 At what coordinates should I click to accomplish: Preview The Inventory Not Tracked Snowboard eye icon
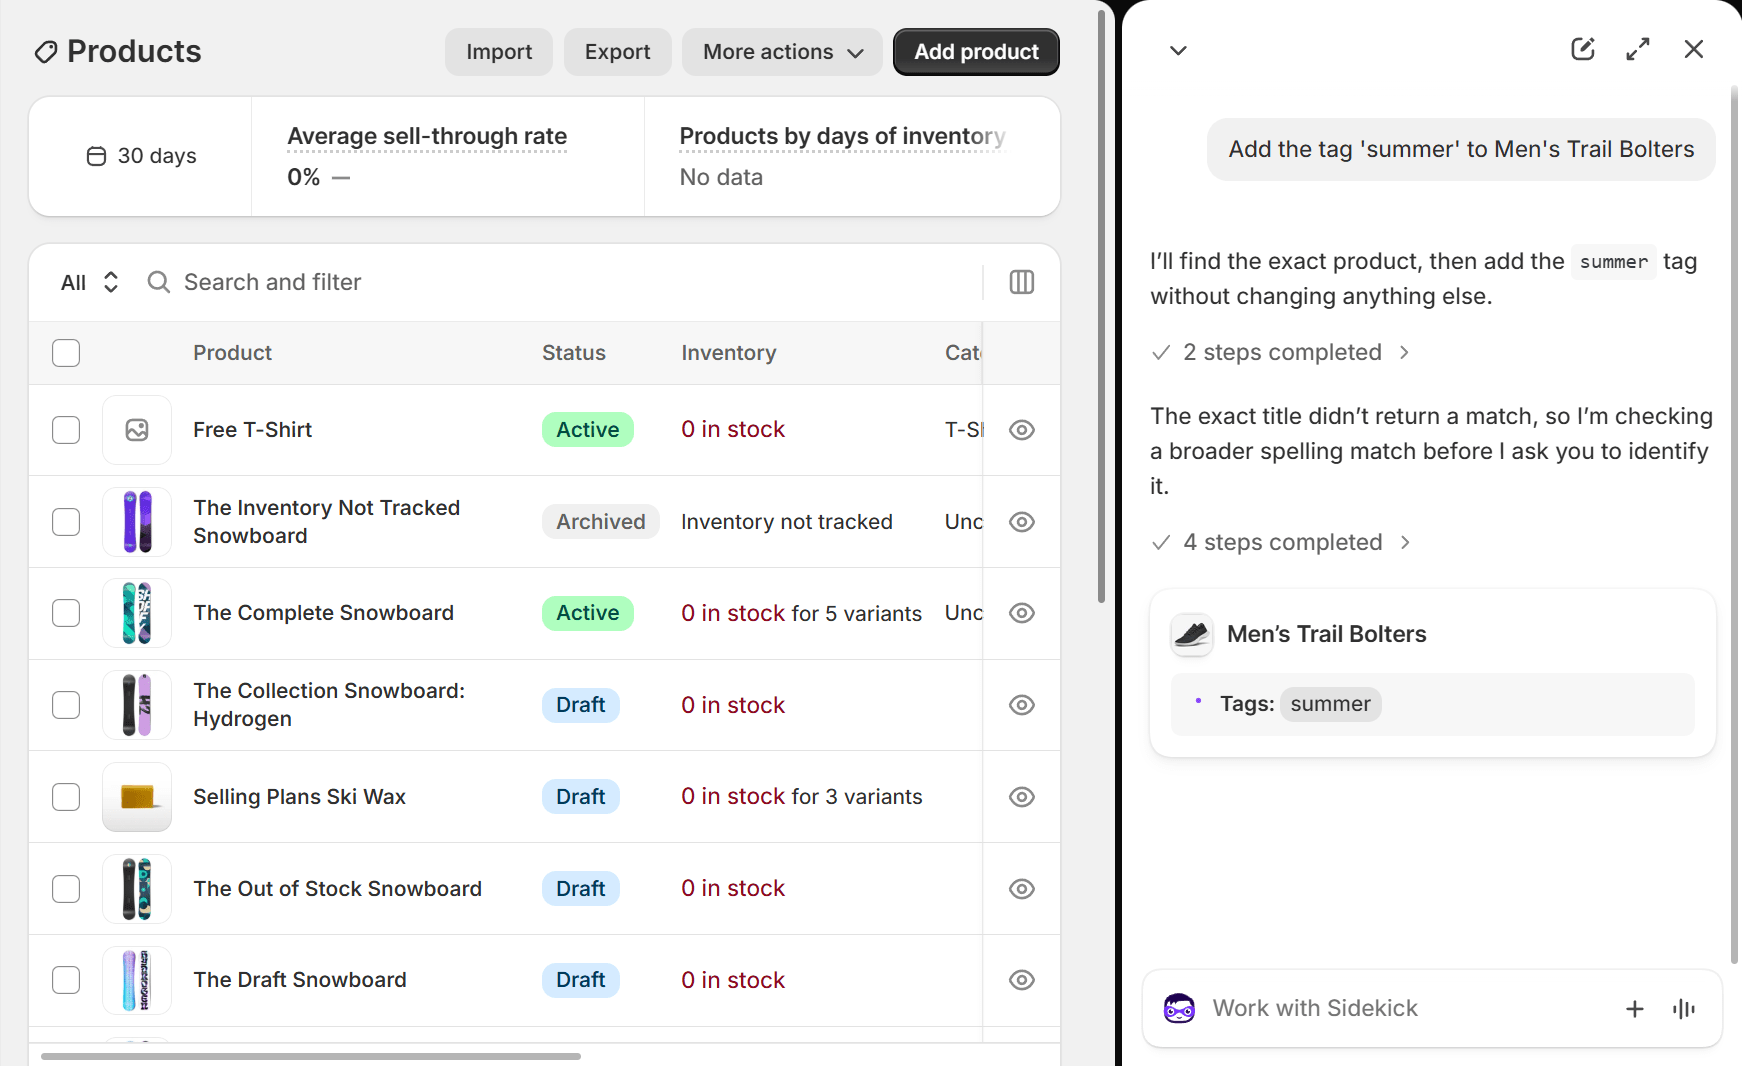[x=1021, y=522]
